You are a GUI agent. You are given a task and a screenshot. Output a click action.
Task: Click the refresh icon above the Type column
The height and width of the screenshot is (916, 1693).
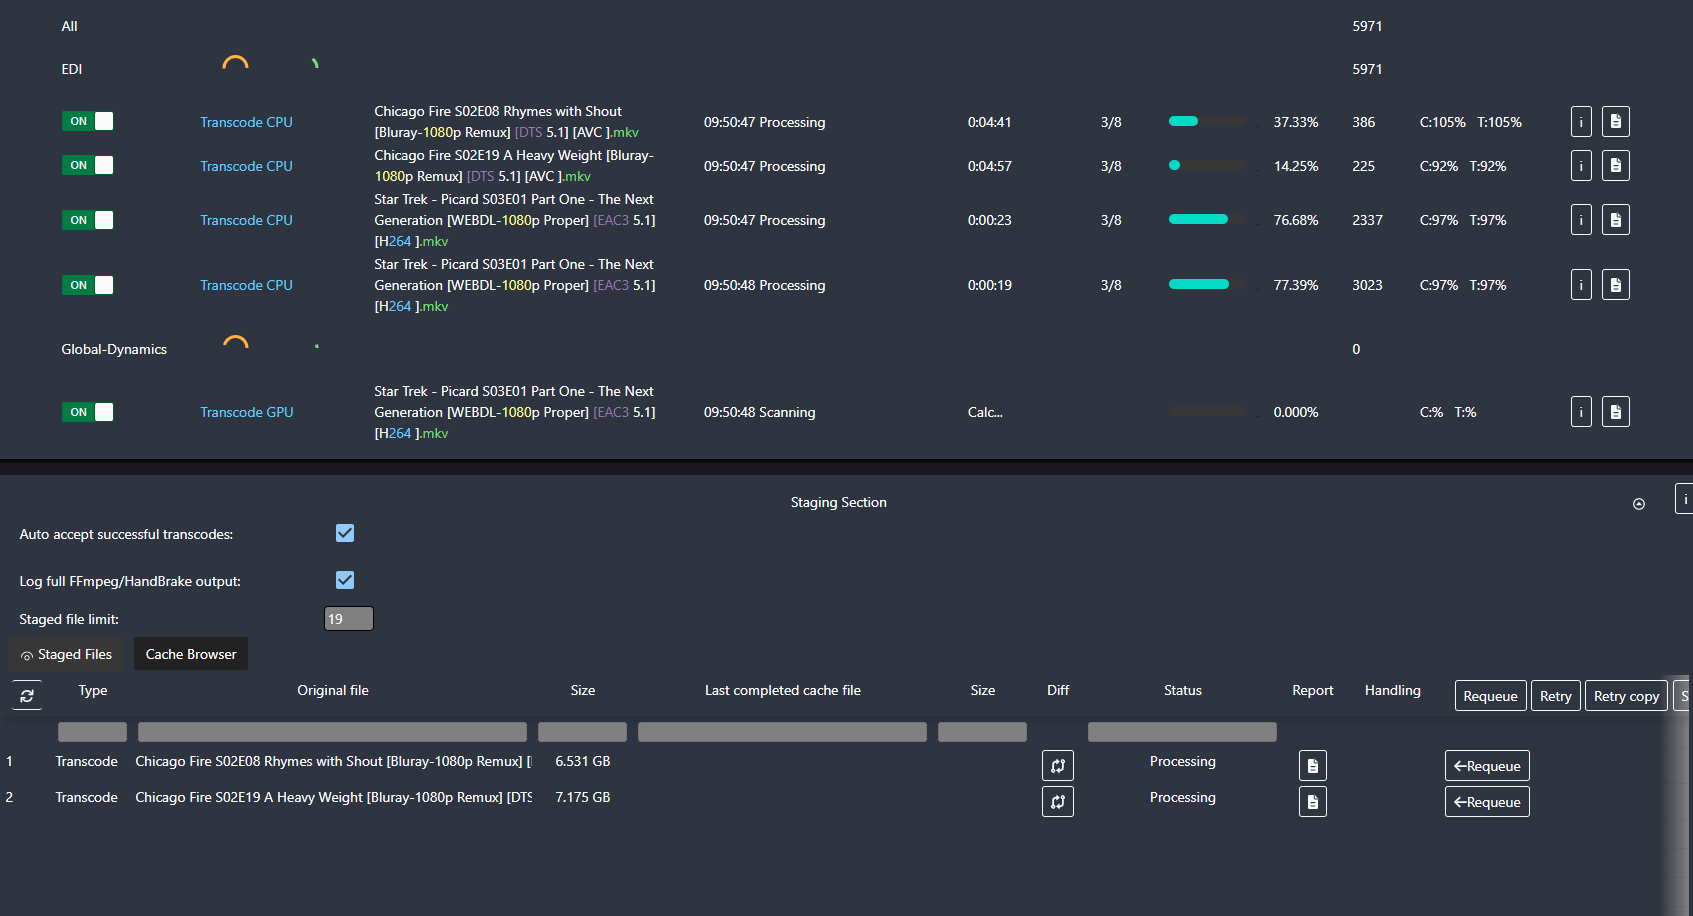(26, 695)
